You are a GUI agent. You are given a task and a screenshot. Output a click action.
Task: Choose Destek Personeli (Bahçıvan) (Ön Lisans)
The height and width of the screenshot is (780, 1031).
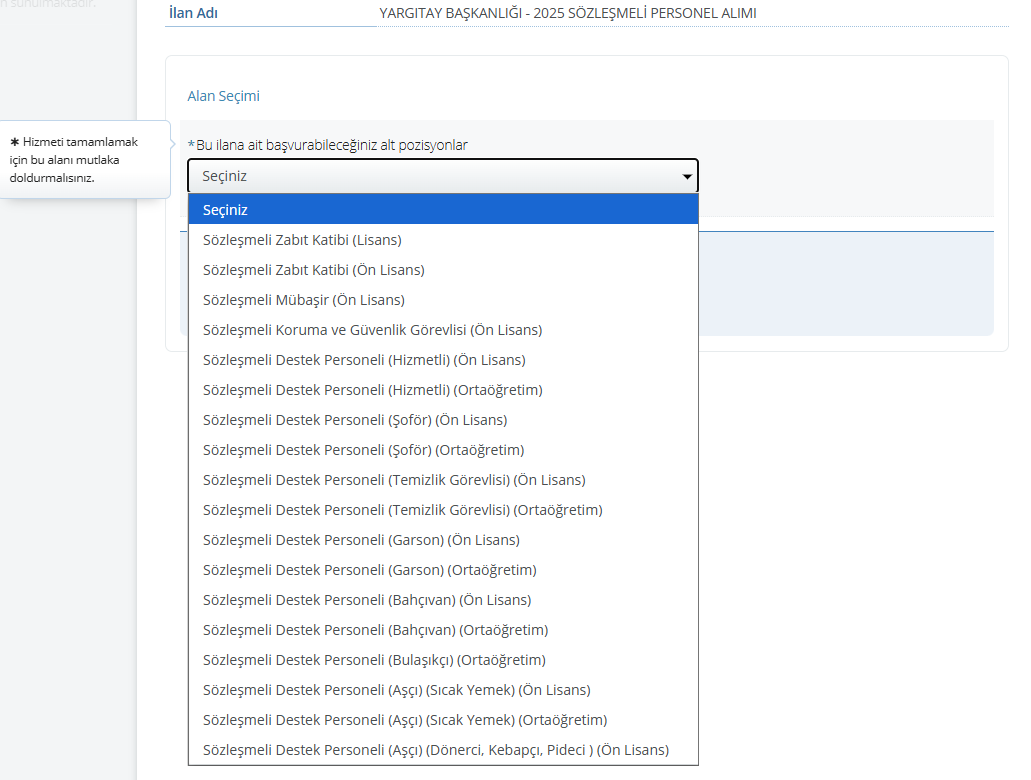coord(443,600)
